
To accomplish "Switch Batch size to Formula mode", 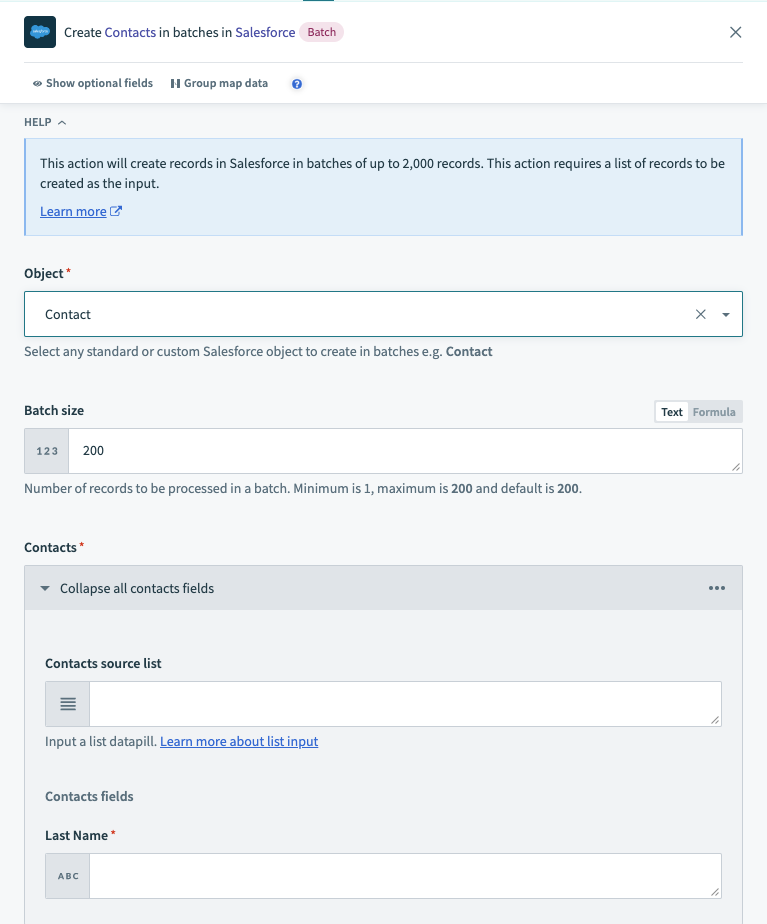I will click(x=714, y=412).
